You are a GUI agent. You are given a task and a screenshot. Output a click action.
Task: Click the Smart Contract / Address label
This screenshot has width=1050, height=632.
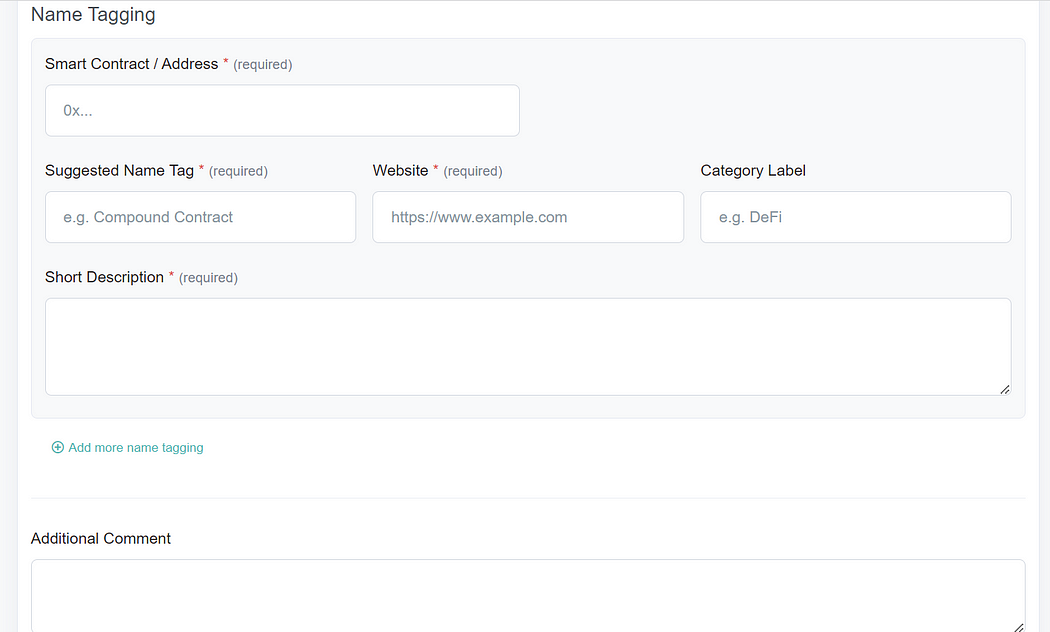(131, 64)
